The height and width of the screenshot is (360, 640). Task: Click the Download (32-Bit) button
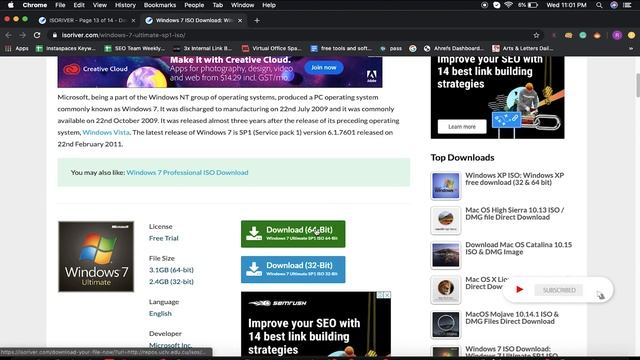point(293,269)
